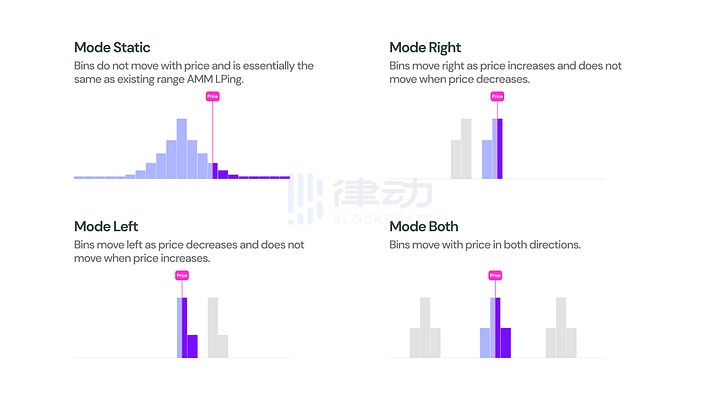Viewport: 720px width, 398px height.
Task: Click the tall gray ghost bar in Mode Left
Action: (x=213, y=328)
